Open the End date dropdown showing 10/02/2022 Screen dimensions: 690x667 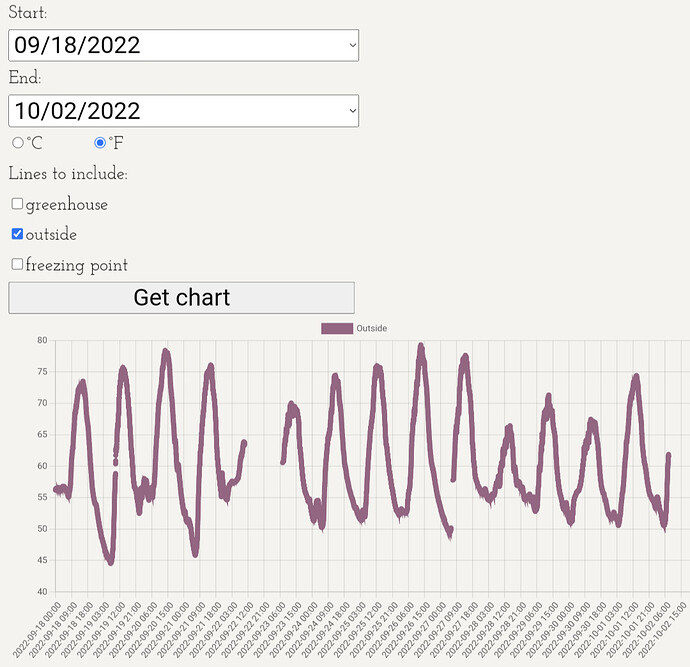tap(184, 111)
